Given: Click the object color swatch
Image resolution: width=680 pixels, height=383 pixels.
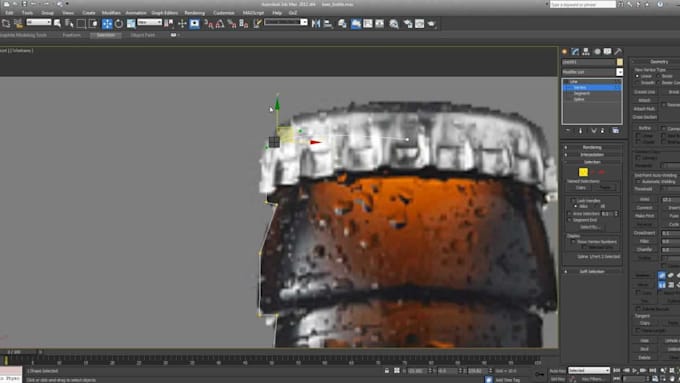Looking at the screenshot, I should click(620, 62).
